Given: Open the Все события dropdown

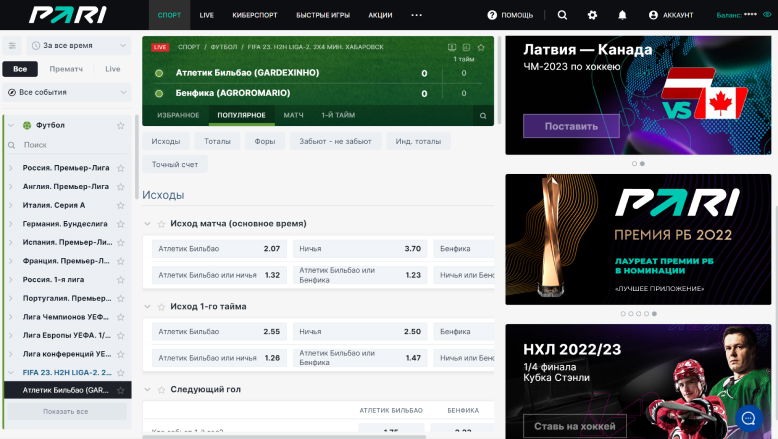Looking at the screenshot, I should (67, 92).
